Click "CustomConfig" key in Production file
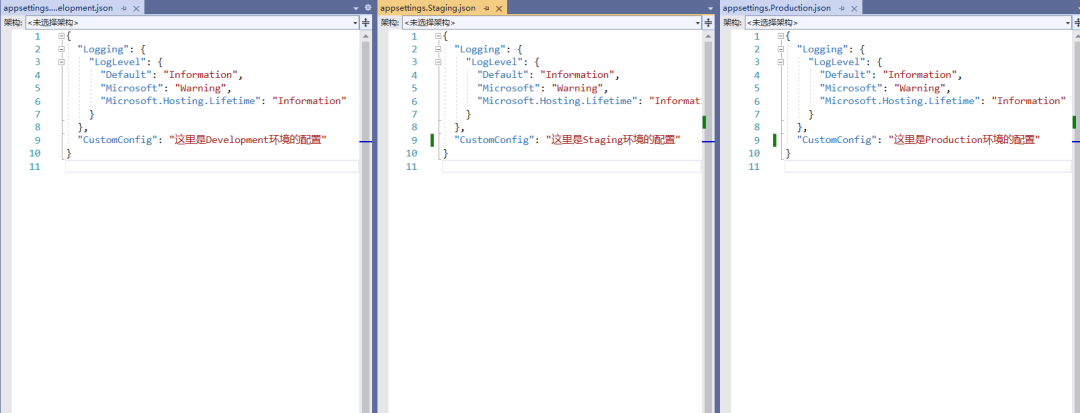The width and height of the screenshot is (1080, 413). pyautogui.click(x=836, y=140)
